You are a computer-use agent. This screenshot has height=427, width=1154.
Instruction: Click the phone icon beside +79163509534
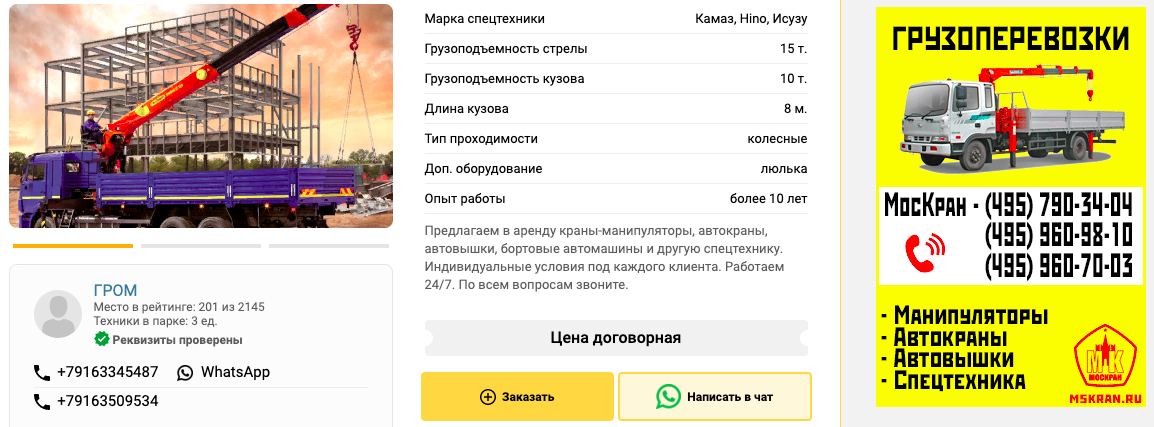point(42,402)
